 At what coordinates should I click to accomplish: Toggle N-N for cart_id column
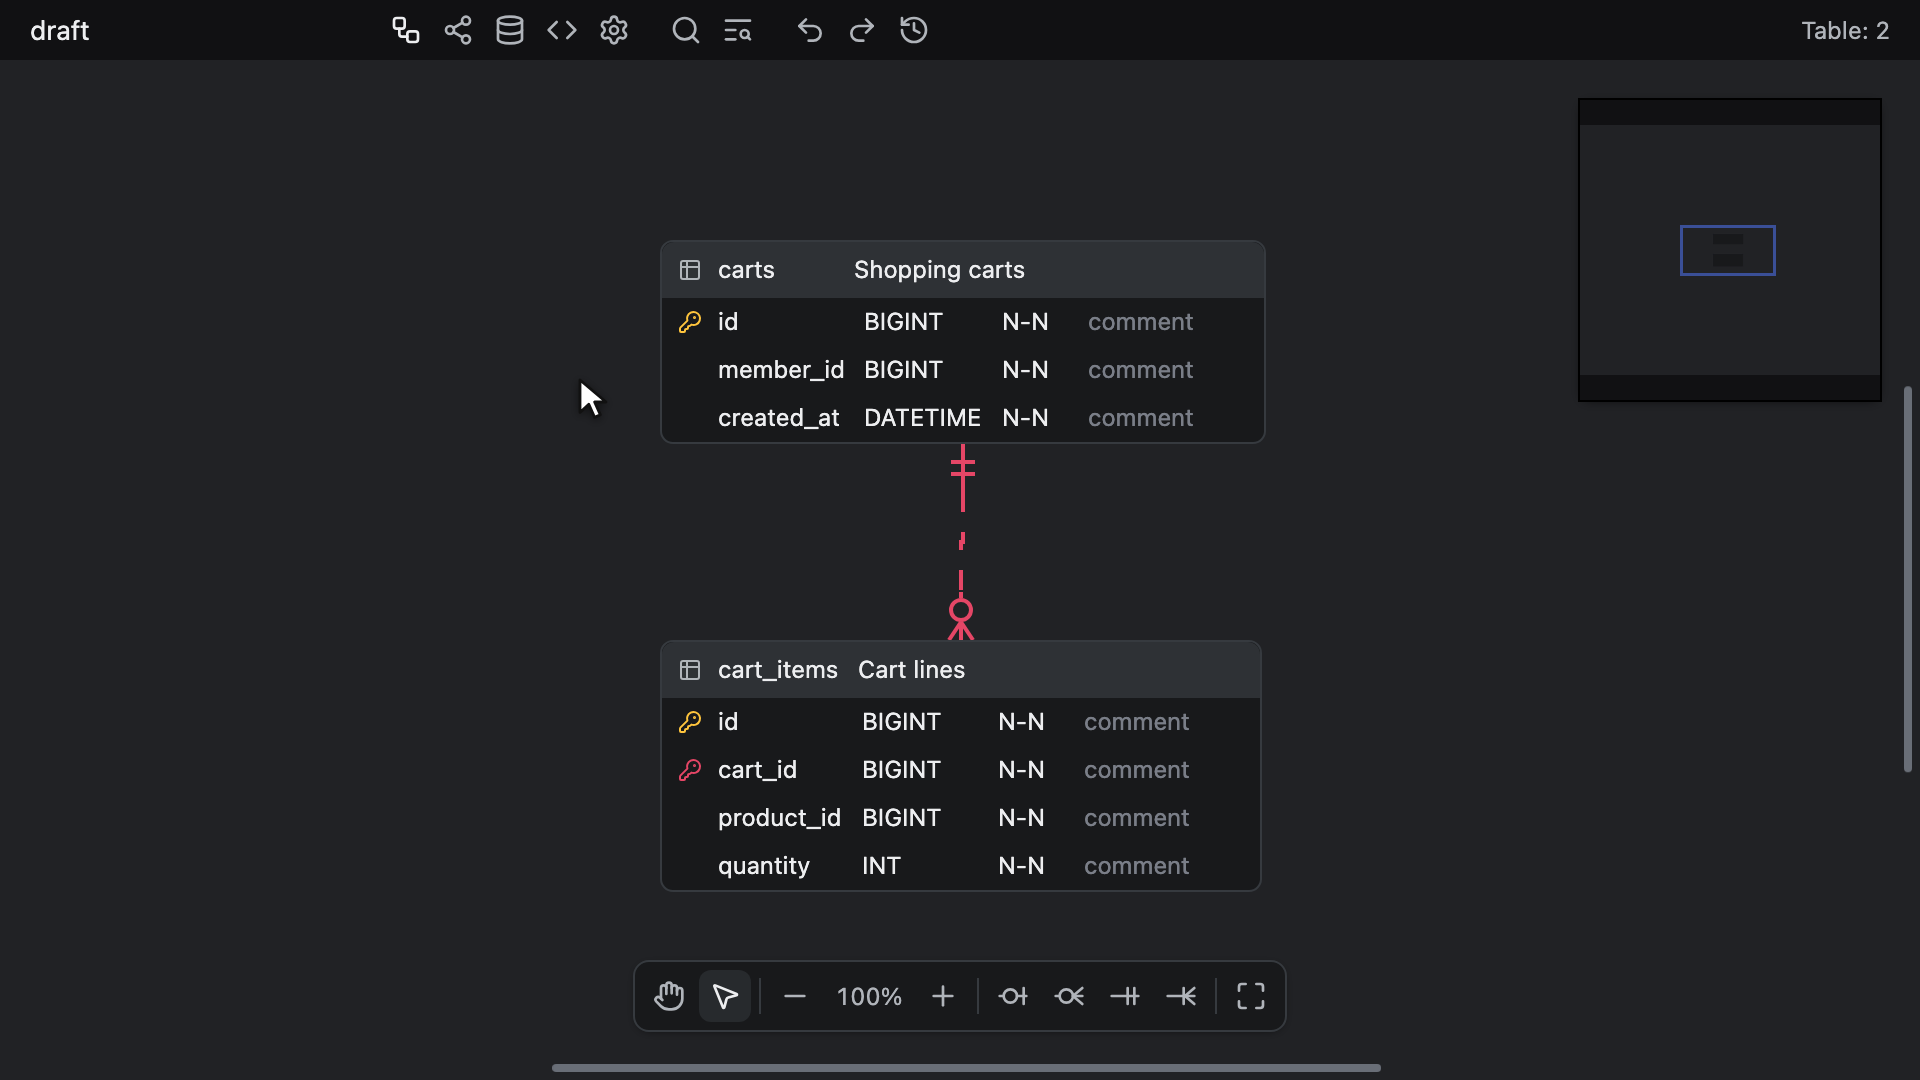pos(1021,770)
